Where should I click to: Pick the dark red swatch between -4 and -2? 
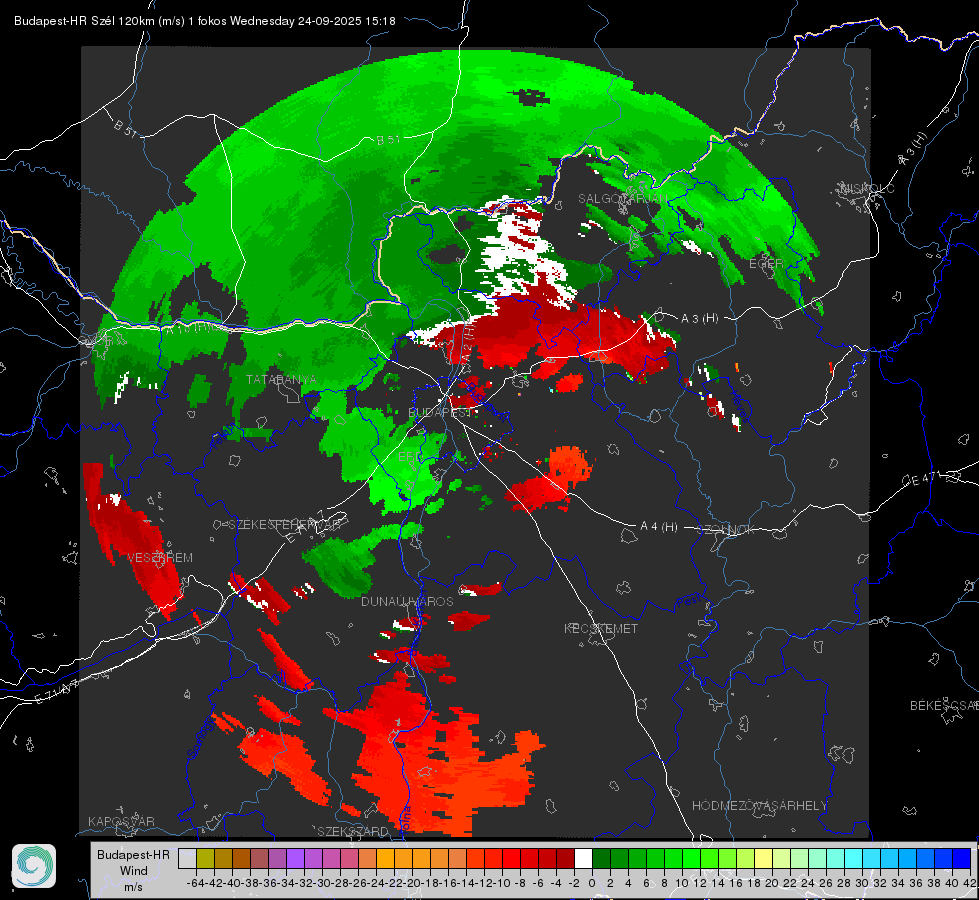pyautogui.click(x=565, y=858)
